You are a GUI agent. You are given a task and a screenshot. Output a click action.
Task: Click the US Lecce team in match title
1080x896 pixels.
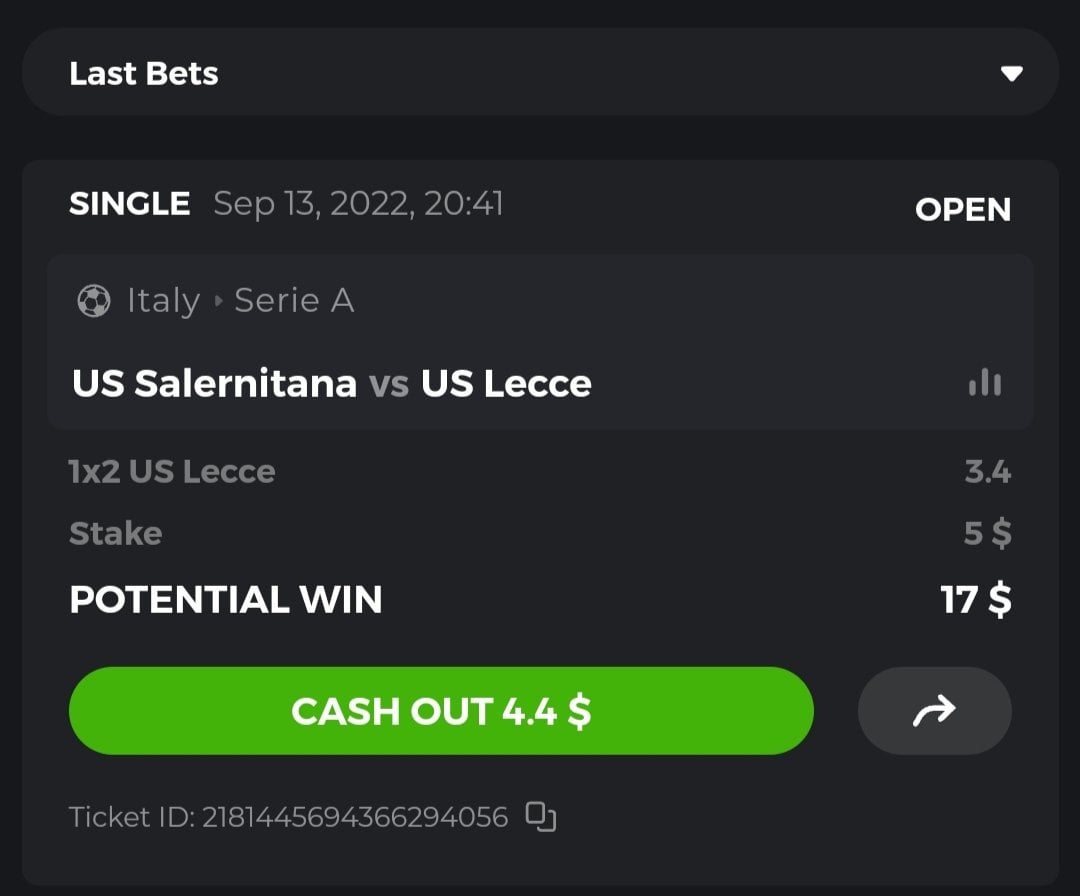[506, 384]
